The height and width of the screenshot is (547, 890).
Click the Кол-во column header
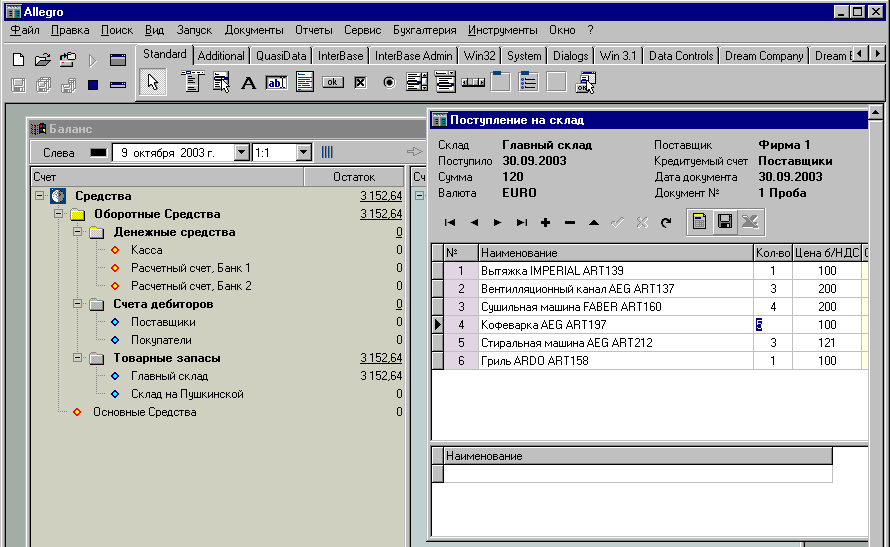coord(773,253)
